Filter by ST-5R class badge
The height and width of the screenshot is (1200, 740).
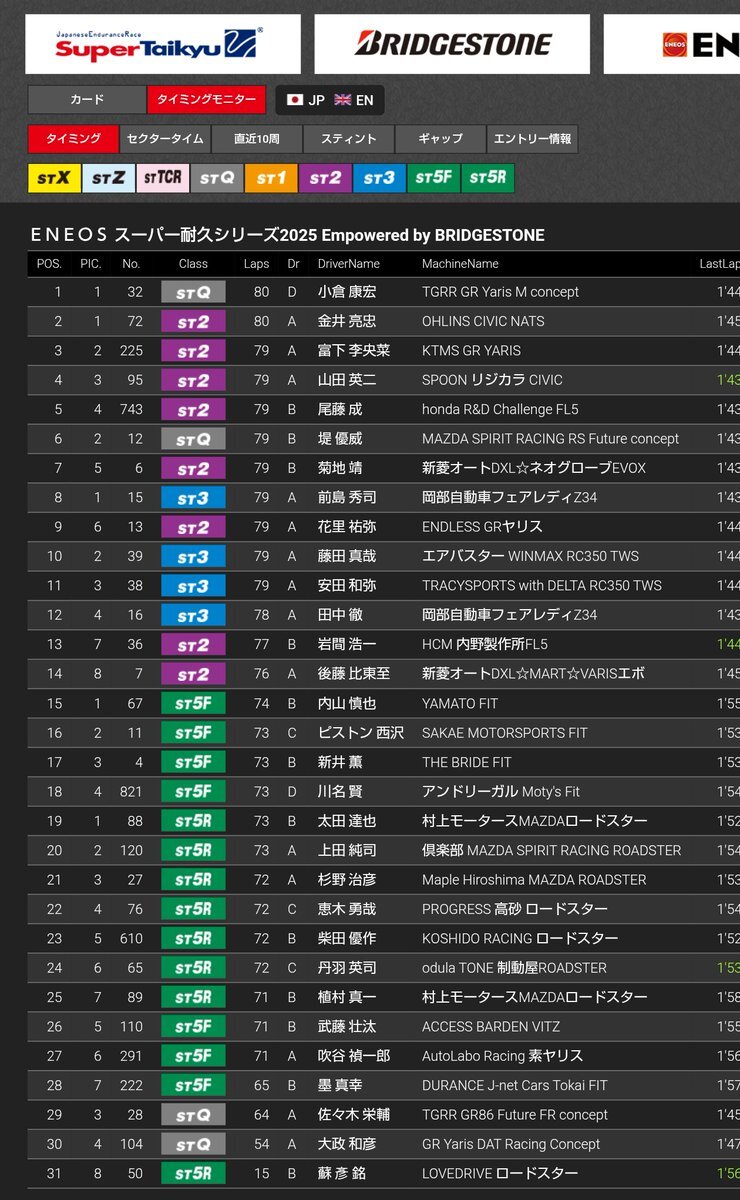coord(487,178)
